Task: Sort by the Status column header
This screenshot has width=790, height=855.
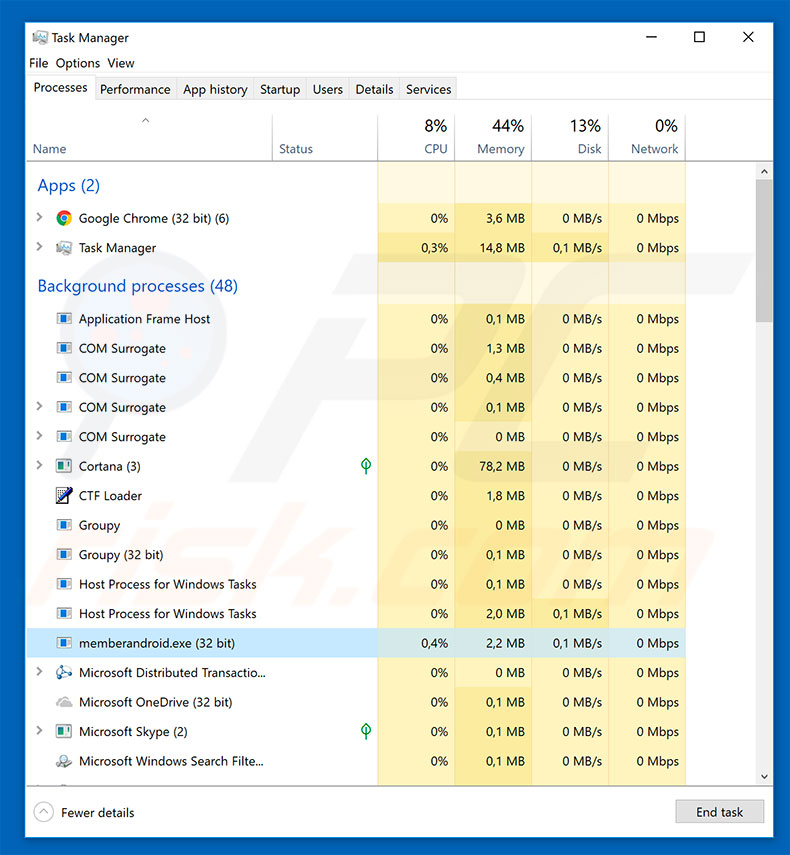Action: tap(324, 137)
